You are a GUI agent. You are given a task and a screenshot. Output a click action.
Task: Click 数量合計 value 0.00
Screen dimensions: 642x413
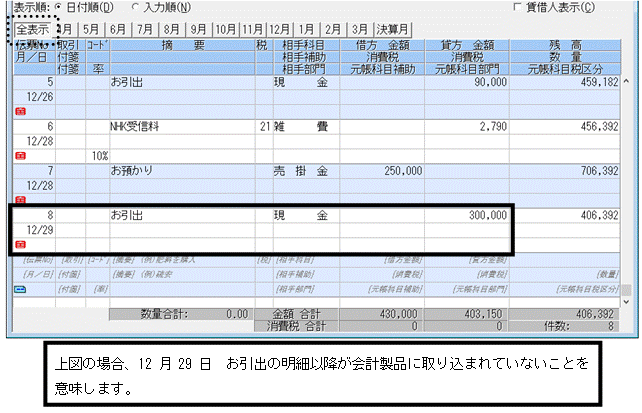coord(237,314)
